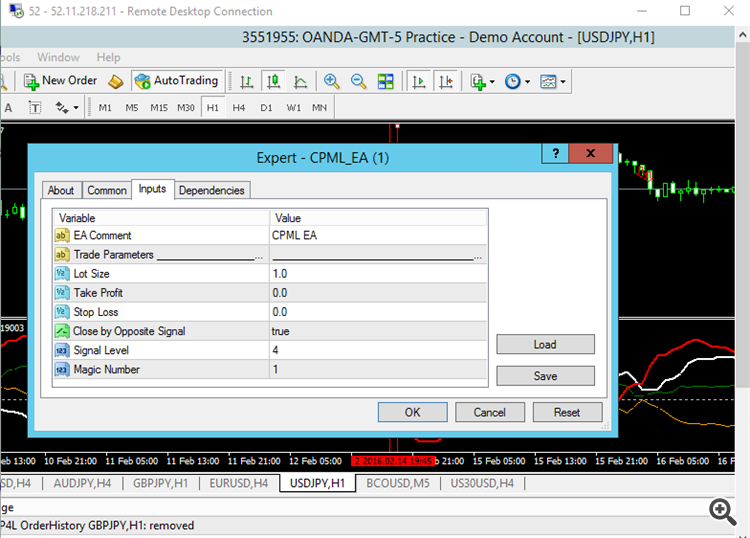Viewport: 750px width, 538px height.
Task: Switch to D1 timeframe
Action: 266,108
